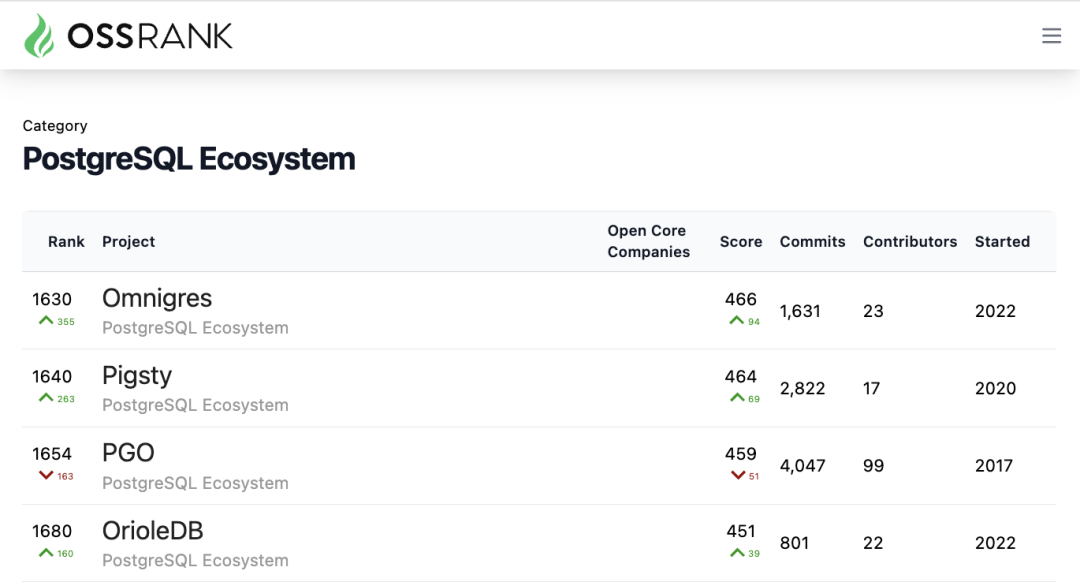Viewport: 1080px width, 582px height.
Task: Sort table by Score column header
Action: [741, 242]
